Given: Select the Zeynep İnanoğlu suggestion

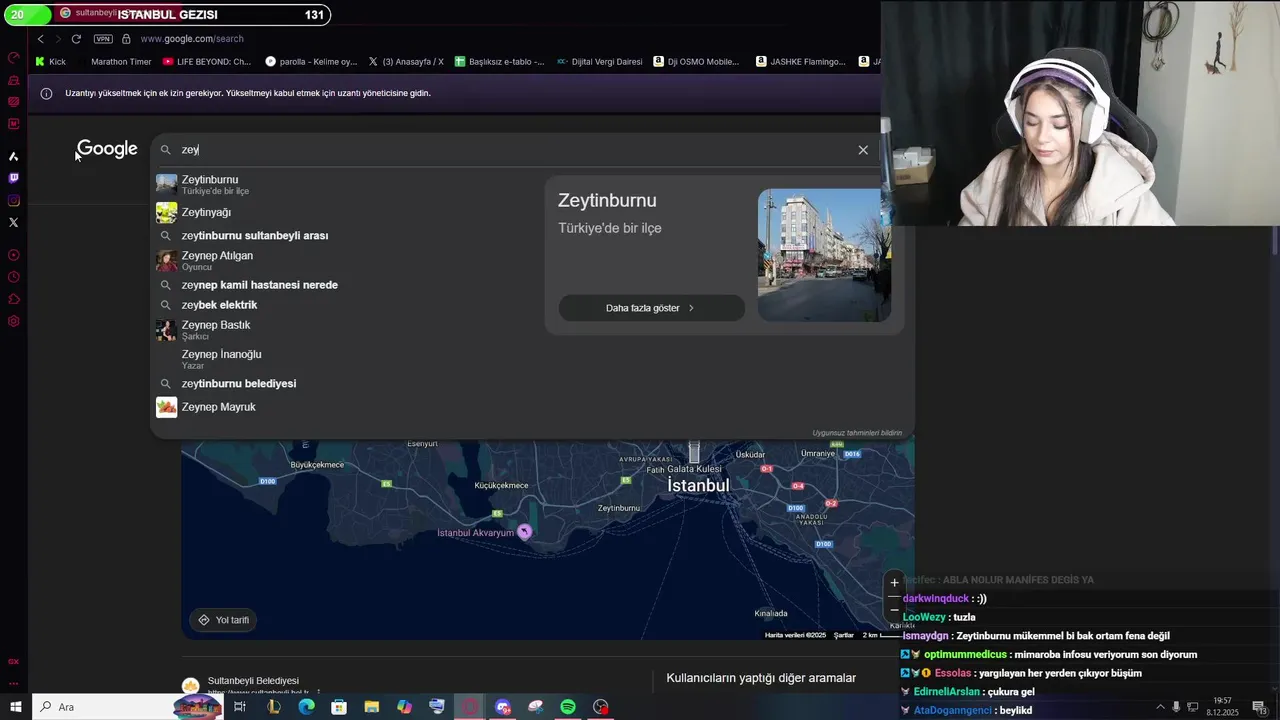Looking at the screenshot, I should tap(345, 359).
